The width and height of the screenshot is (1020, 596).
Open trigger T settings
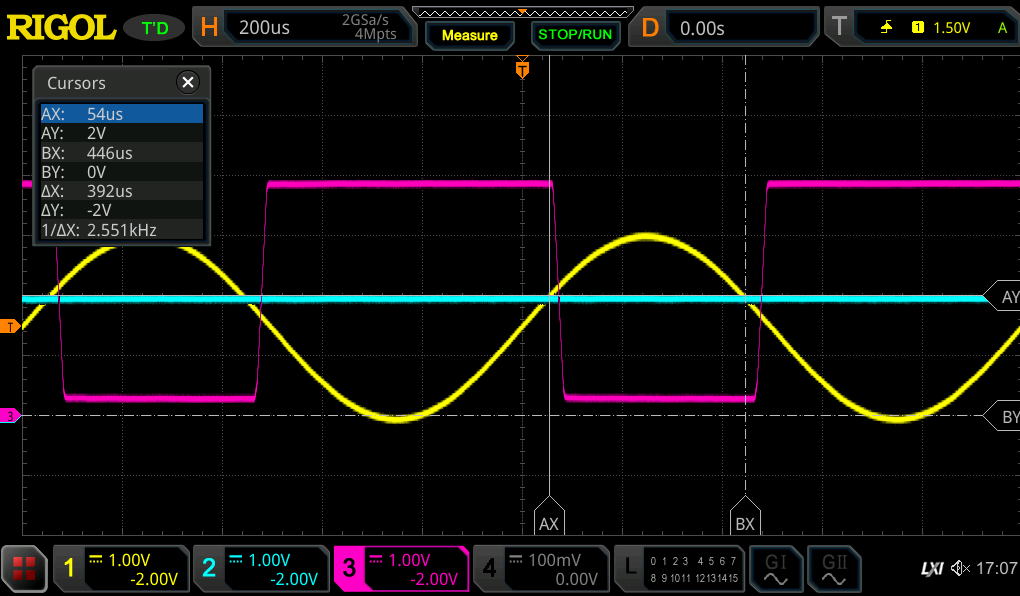(x=839, y=27)
